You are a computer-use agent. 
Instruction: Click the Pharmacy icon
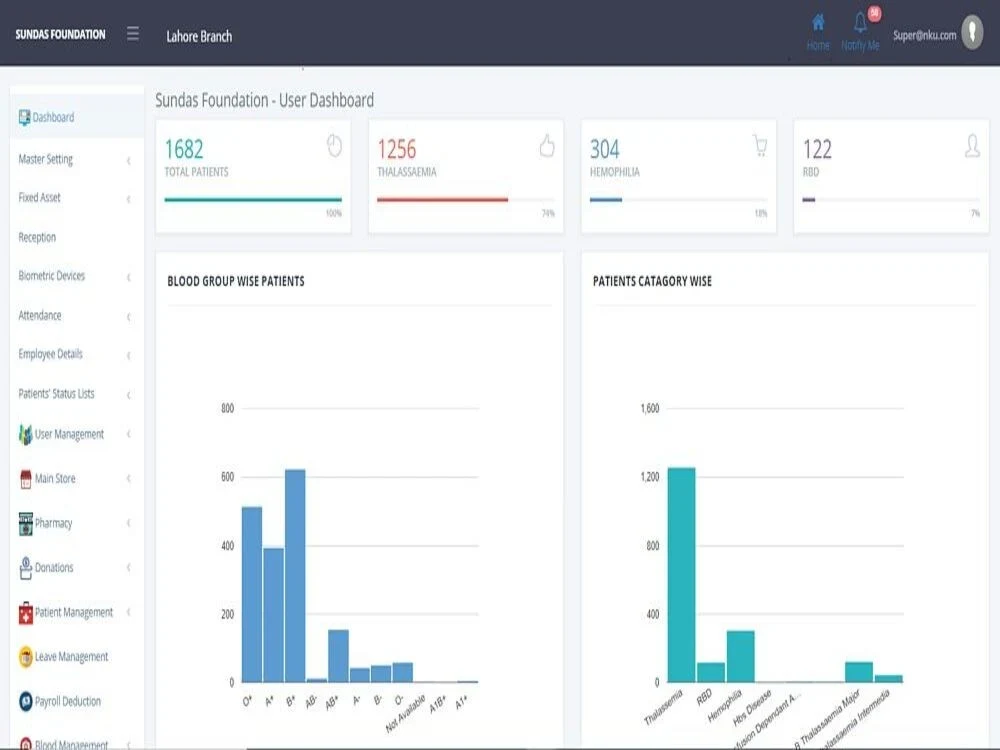coord(26,524)
